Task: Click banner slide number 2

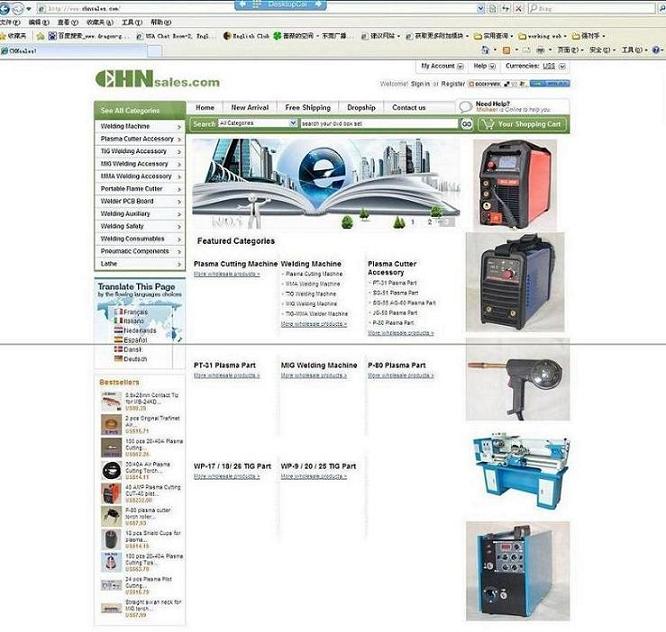Action: pyautogui.click(x=429, y=222)
